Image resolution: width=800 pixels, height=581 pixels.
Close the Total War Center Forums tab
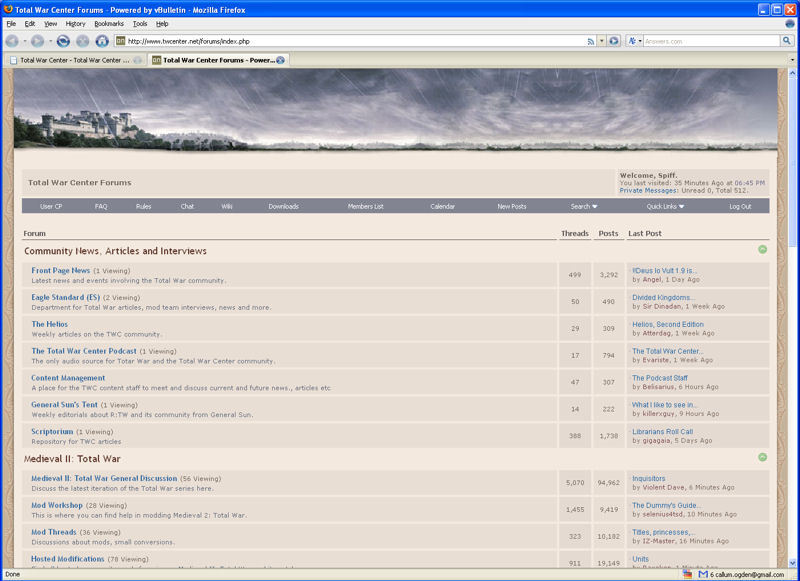tap(281, 60)
